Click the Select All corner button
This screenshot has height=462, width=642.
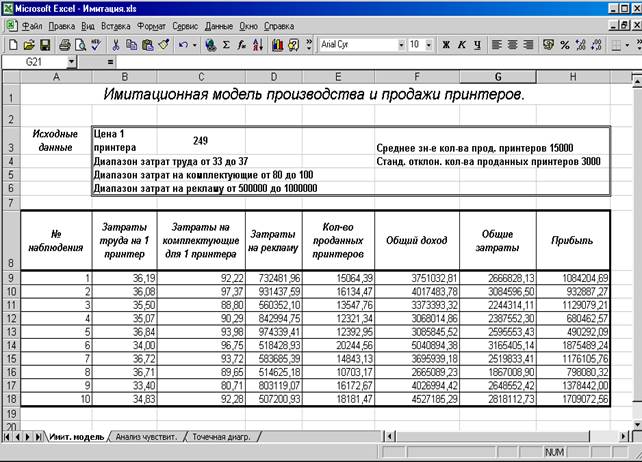tap(11, 77)
